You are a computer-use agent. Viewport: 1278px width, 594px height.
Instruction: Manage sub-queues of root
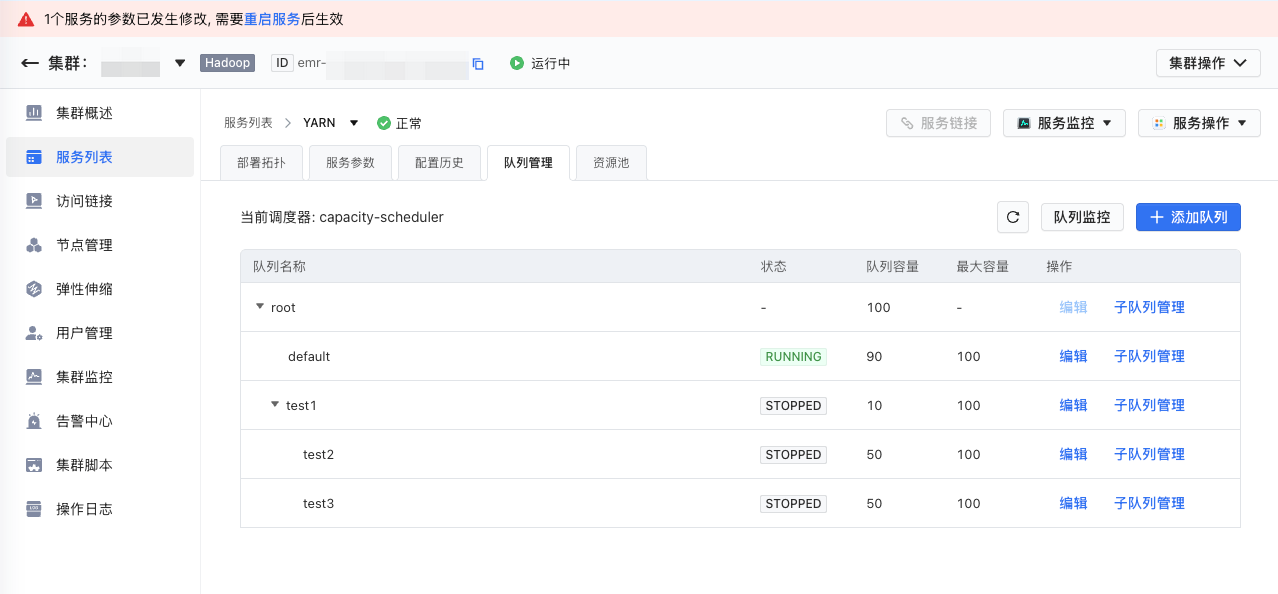(x=1149, y=307)
